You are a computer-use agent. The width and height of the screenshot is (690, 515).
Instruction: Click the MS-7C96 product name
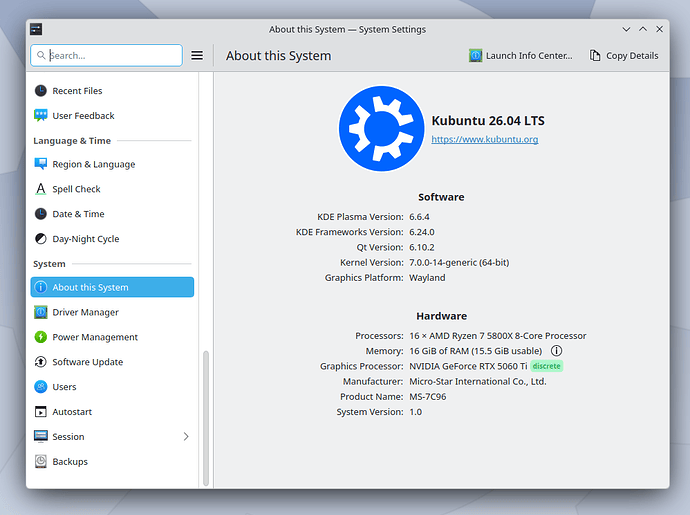(x=428, y=397)
